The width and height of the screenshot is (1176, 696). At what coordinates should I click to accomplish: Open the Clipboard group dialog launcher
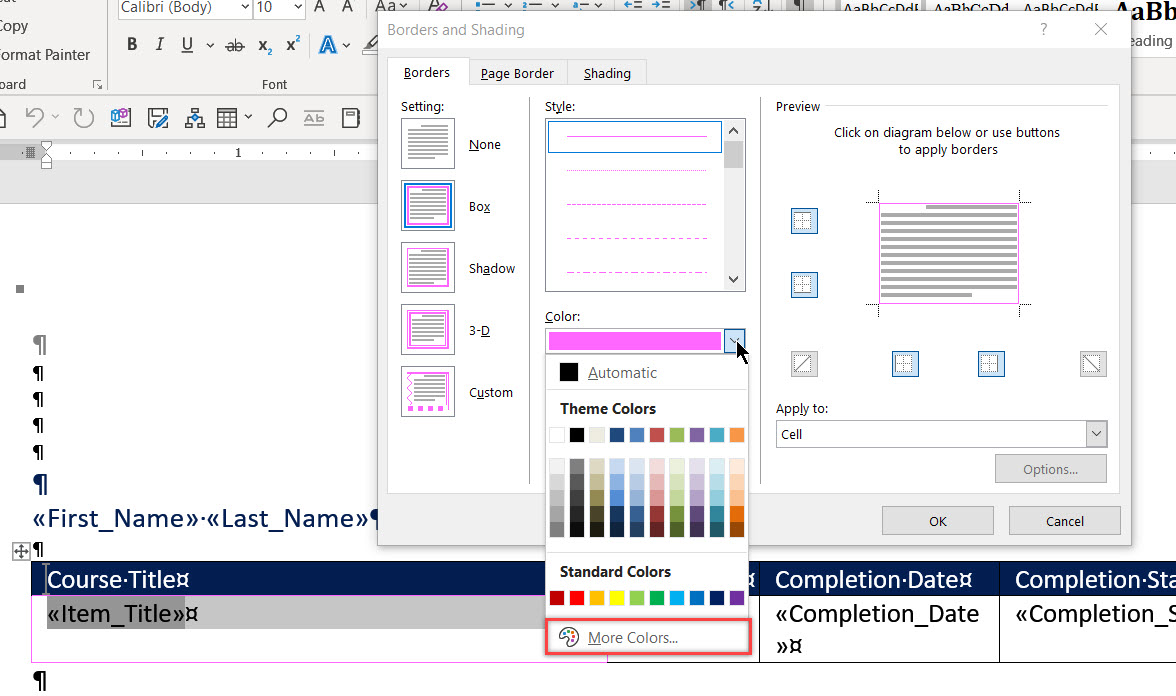98,85
